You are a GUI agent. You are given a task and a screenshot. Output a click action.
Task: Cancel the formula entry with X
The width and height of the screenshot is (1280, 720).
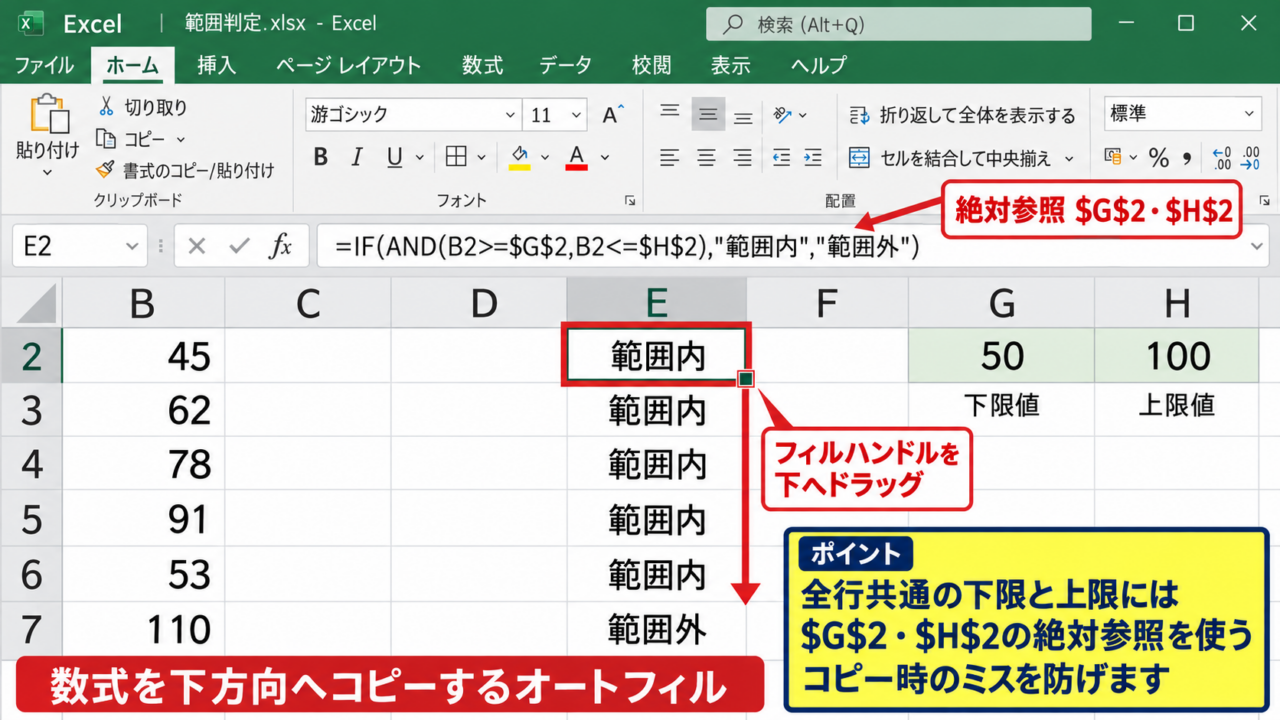197,246
